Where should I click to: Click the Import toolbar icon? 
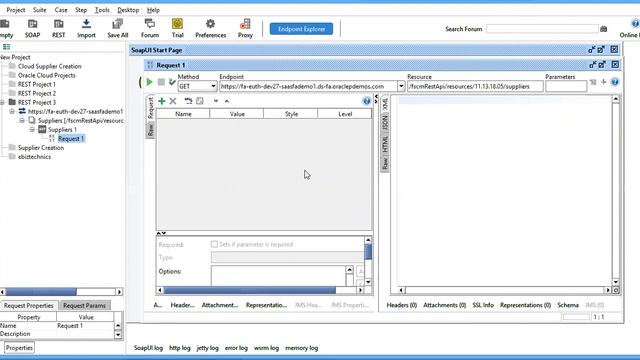click(x=86, y=28)
